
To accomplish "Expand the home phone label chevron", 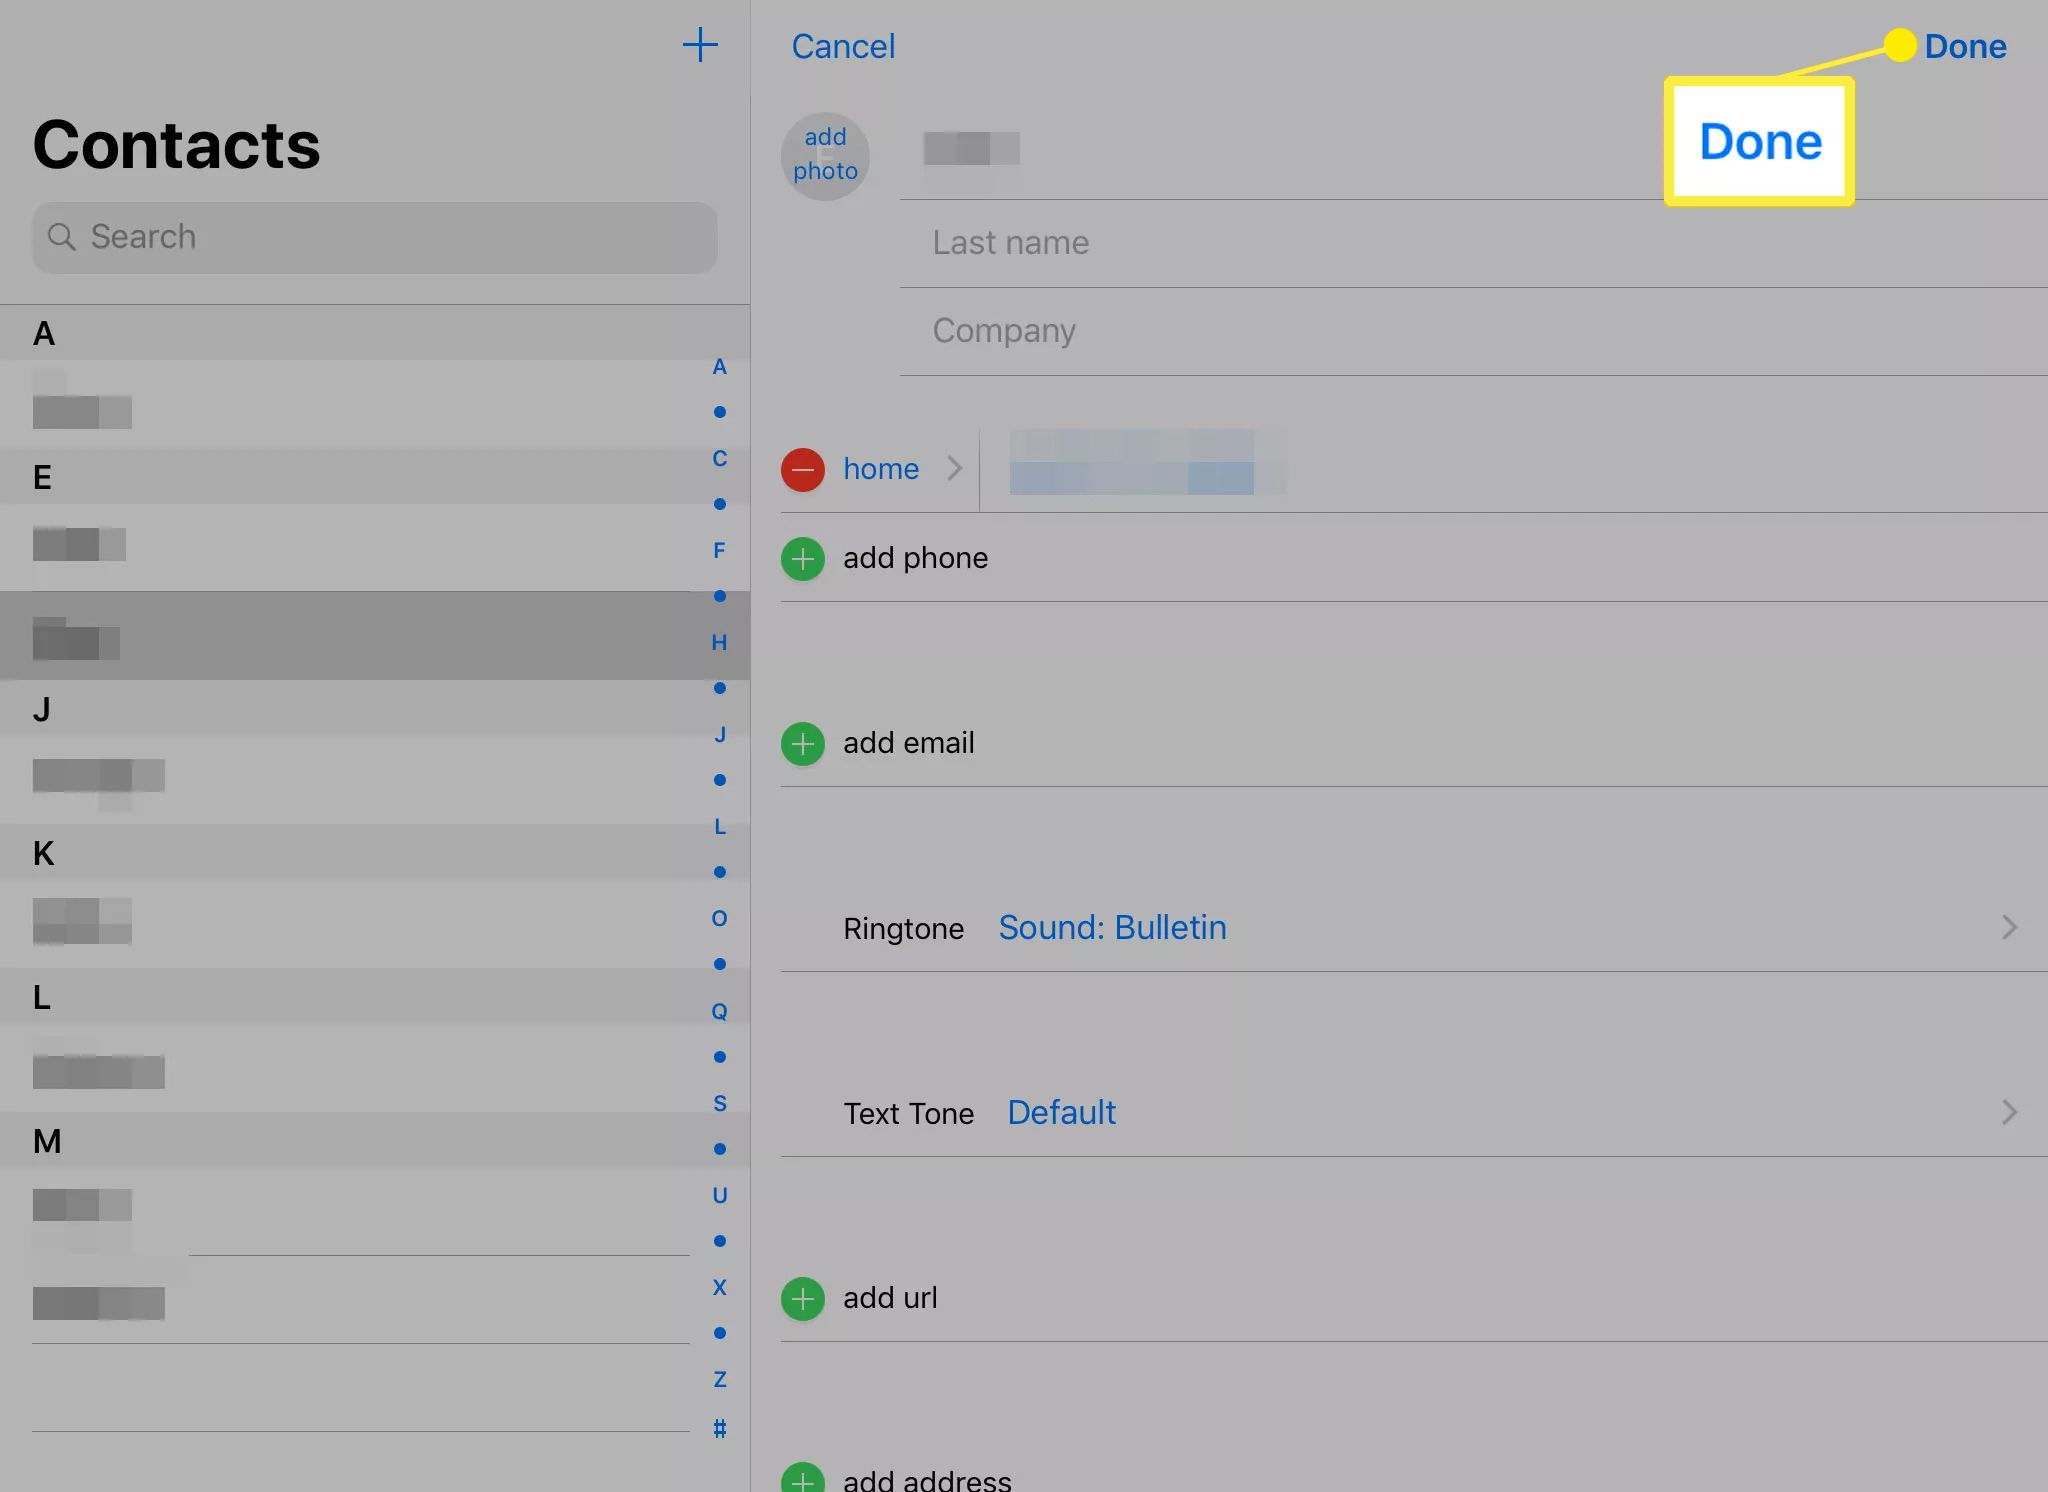I will pyautogui.click(x=956, y=466).
